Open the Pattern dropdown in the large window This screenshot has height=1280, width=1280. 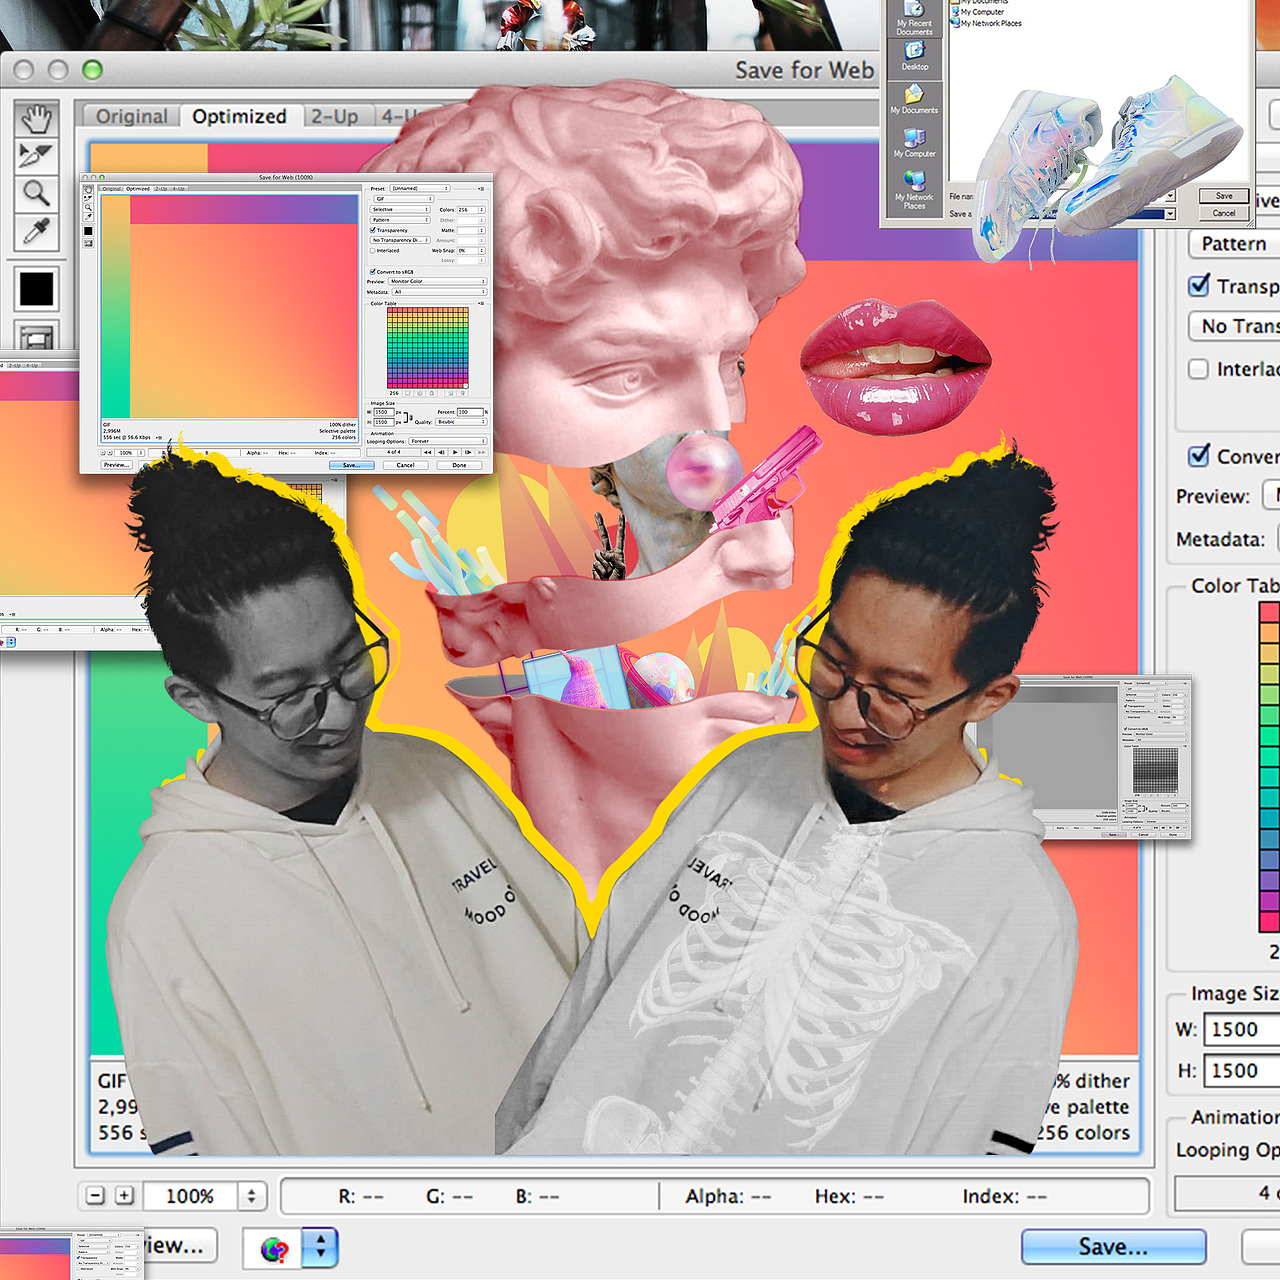[x=1234, y=244]
